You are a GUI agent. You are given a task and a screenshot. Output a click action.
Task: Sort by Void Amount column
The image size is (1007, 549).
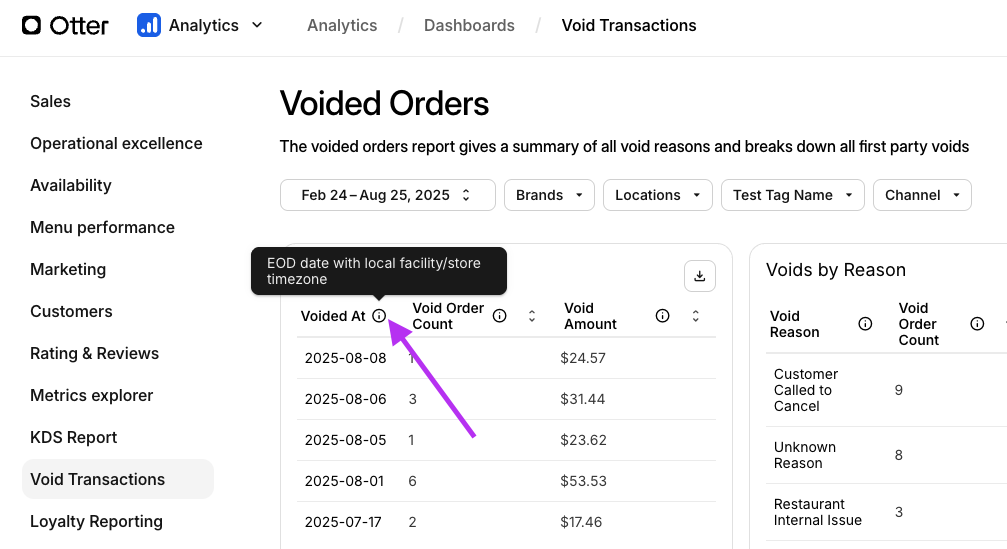[x=695, y=316]
